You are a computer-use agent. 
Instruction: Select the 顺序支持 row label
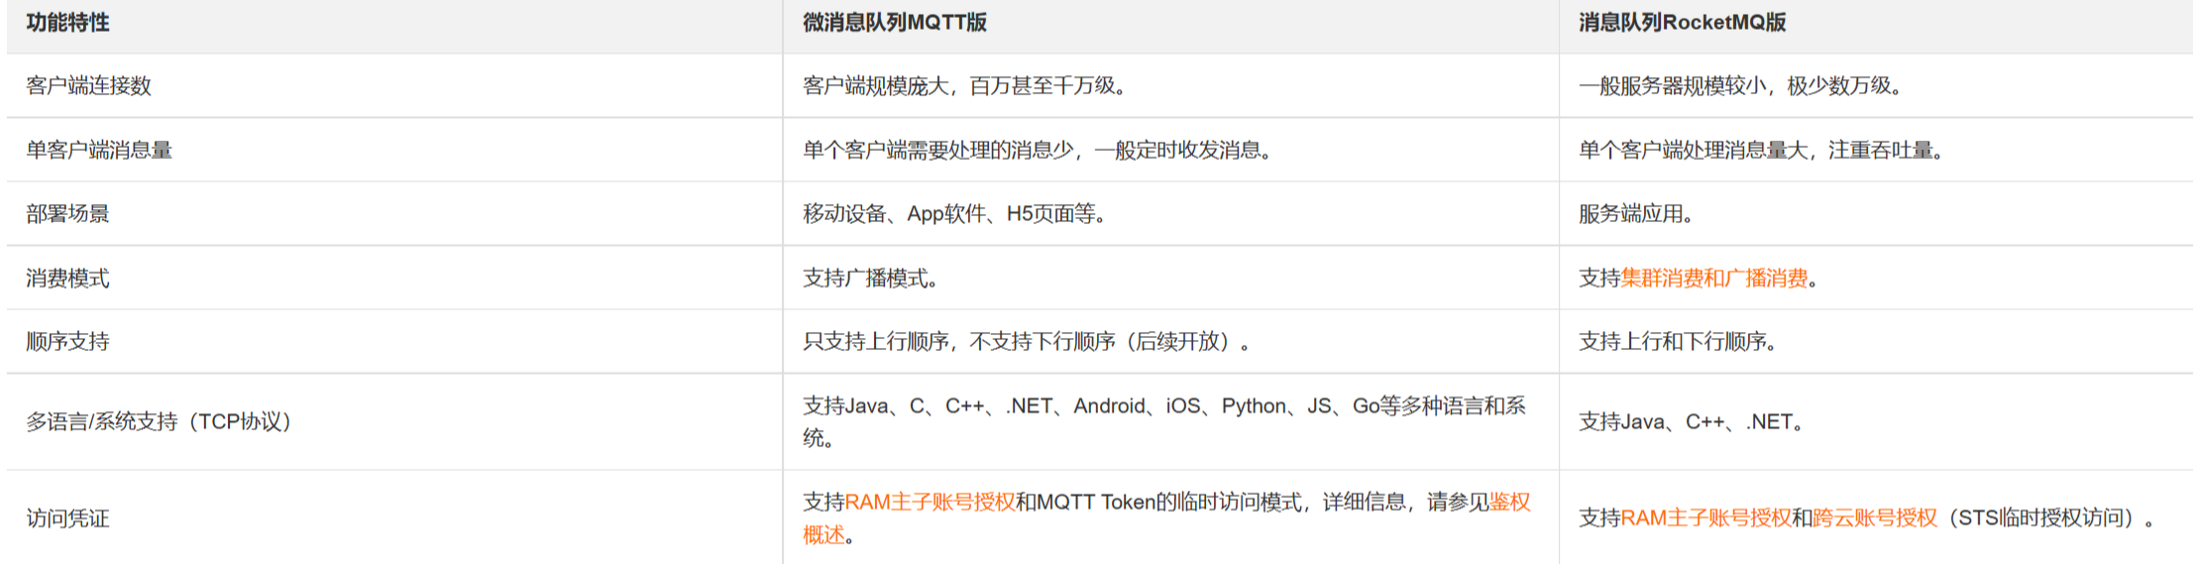pos(68,342)
